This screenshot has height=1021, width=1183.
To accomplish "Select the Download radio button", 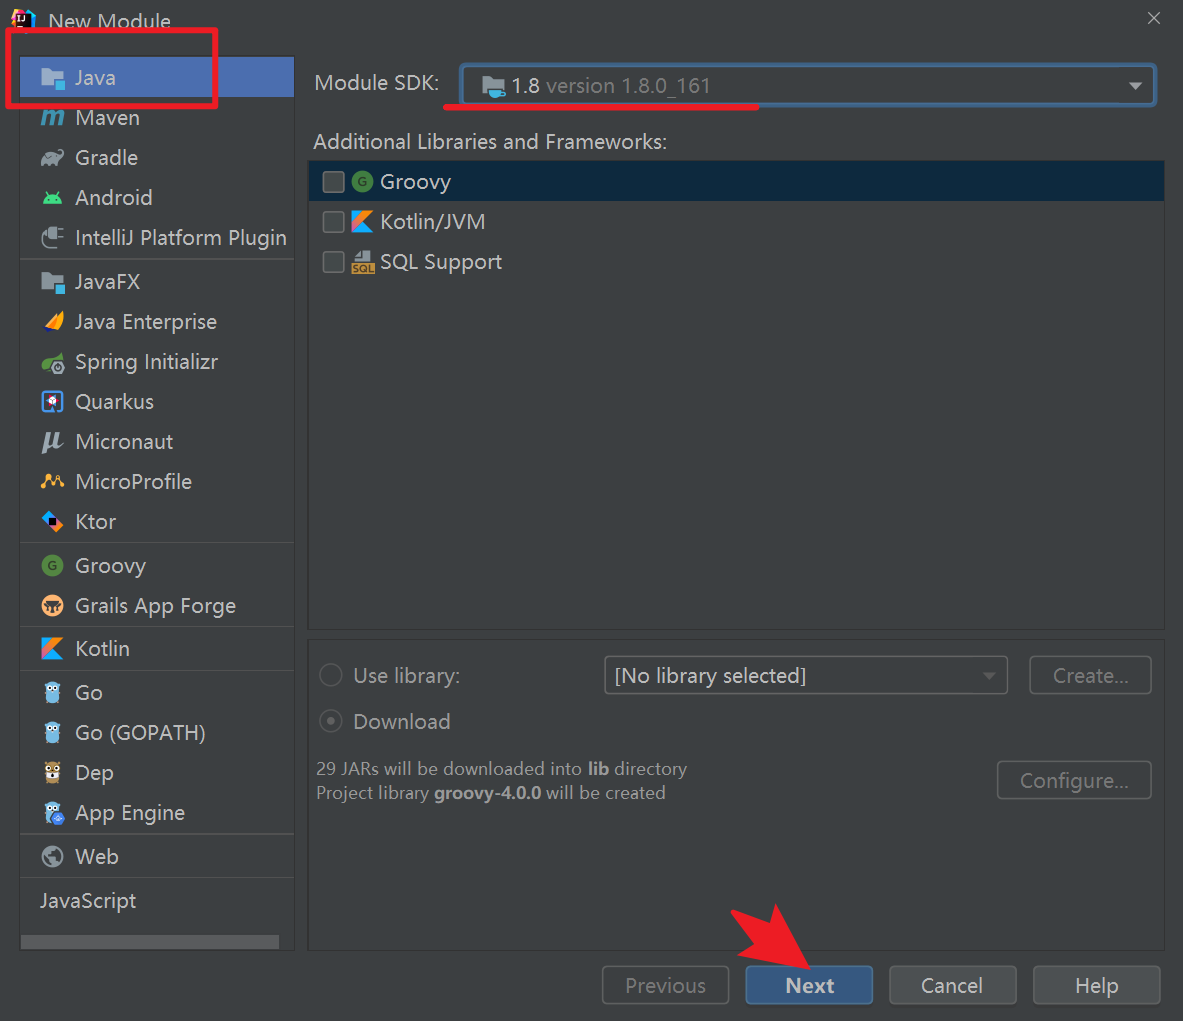I will click(331, 721).
